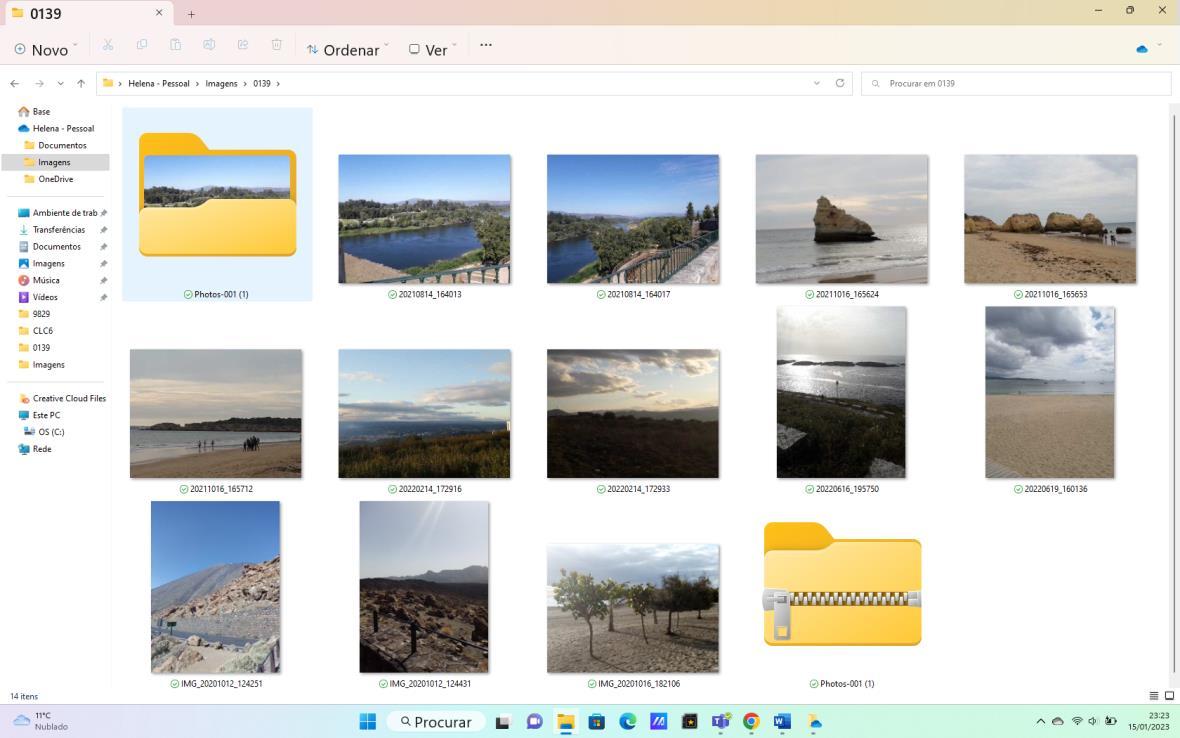This screenshot has height=738, width=1180.
Task: Select photo 20220619_160136 beach thumbnail
Action: point(1050,392)
